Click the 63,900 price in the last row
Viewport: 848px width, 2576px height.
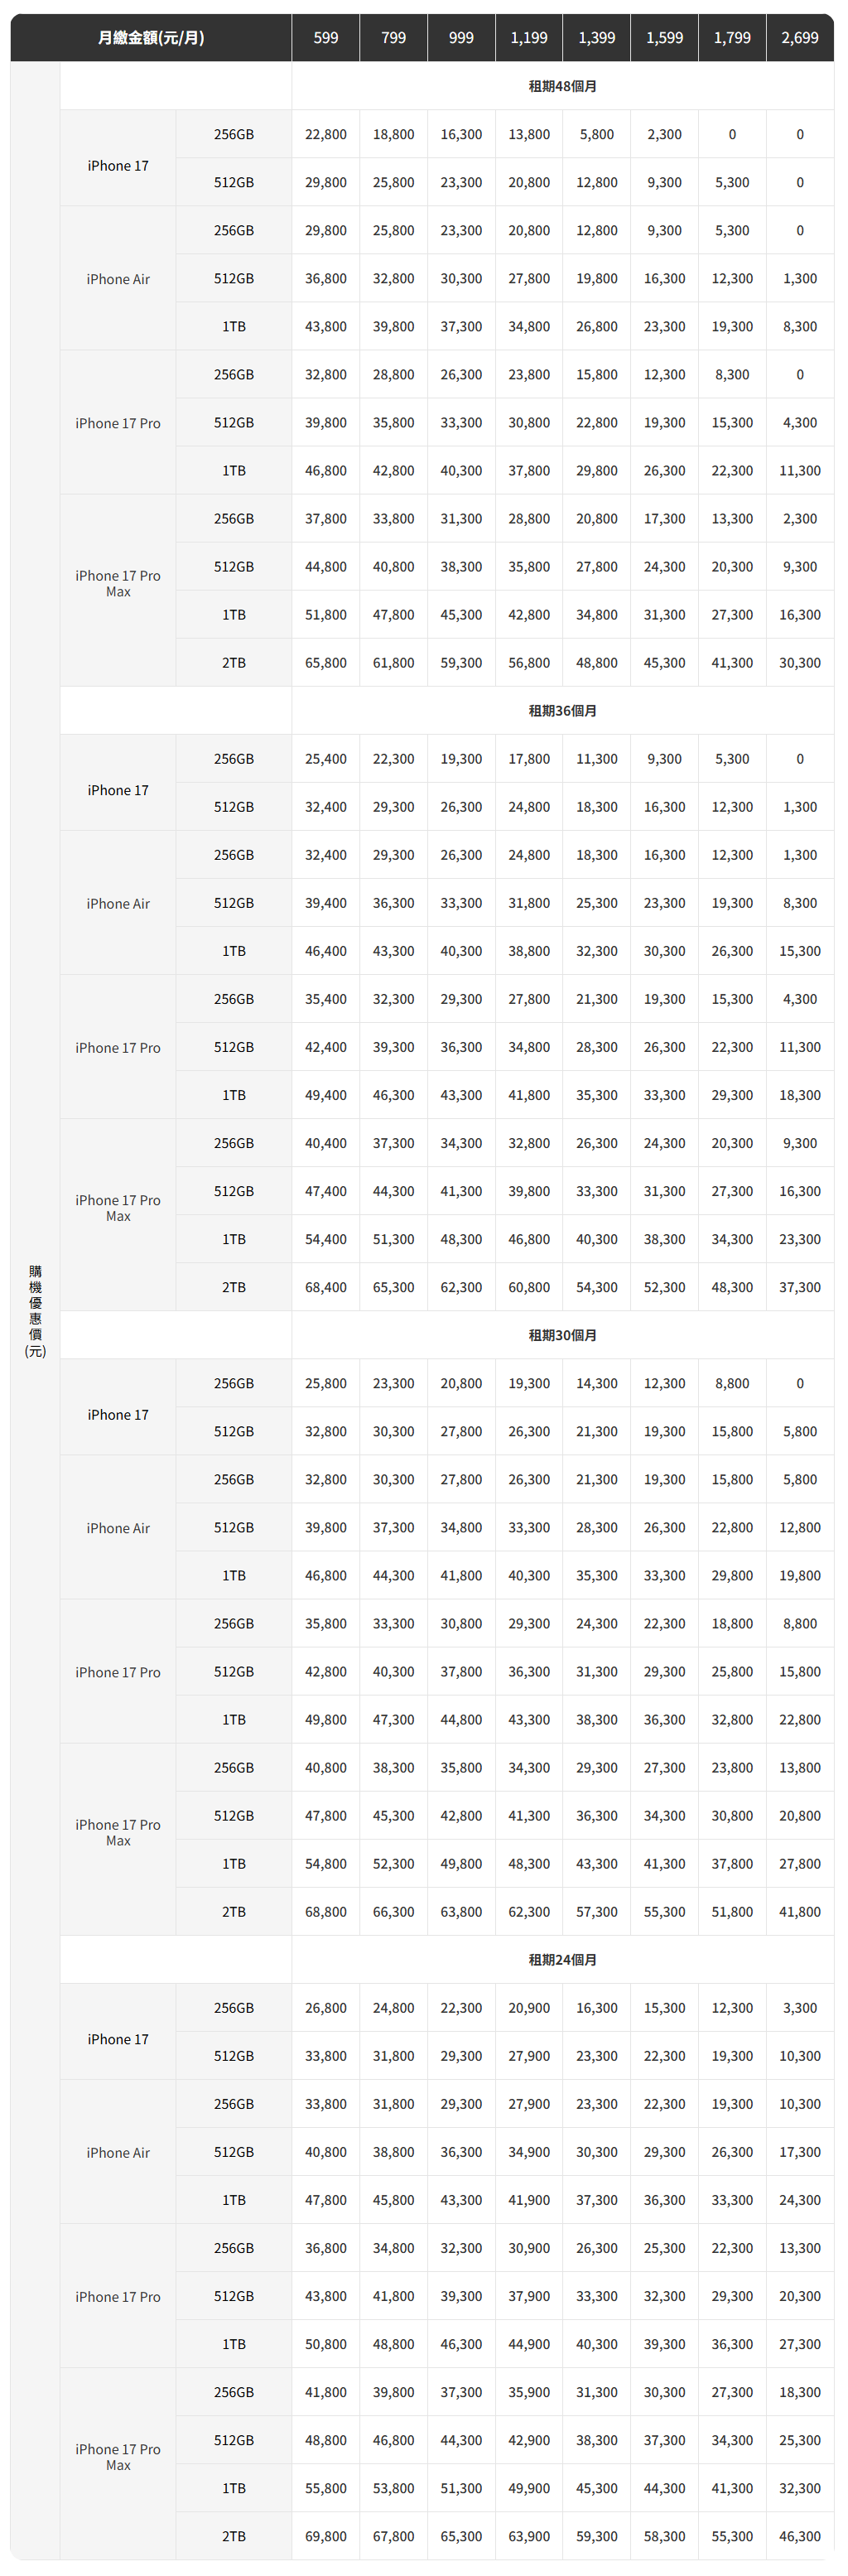pos(529,2536)
